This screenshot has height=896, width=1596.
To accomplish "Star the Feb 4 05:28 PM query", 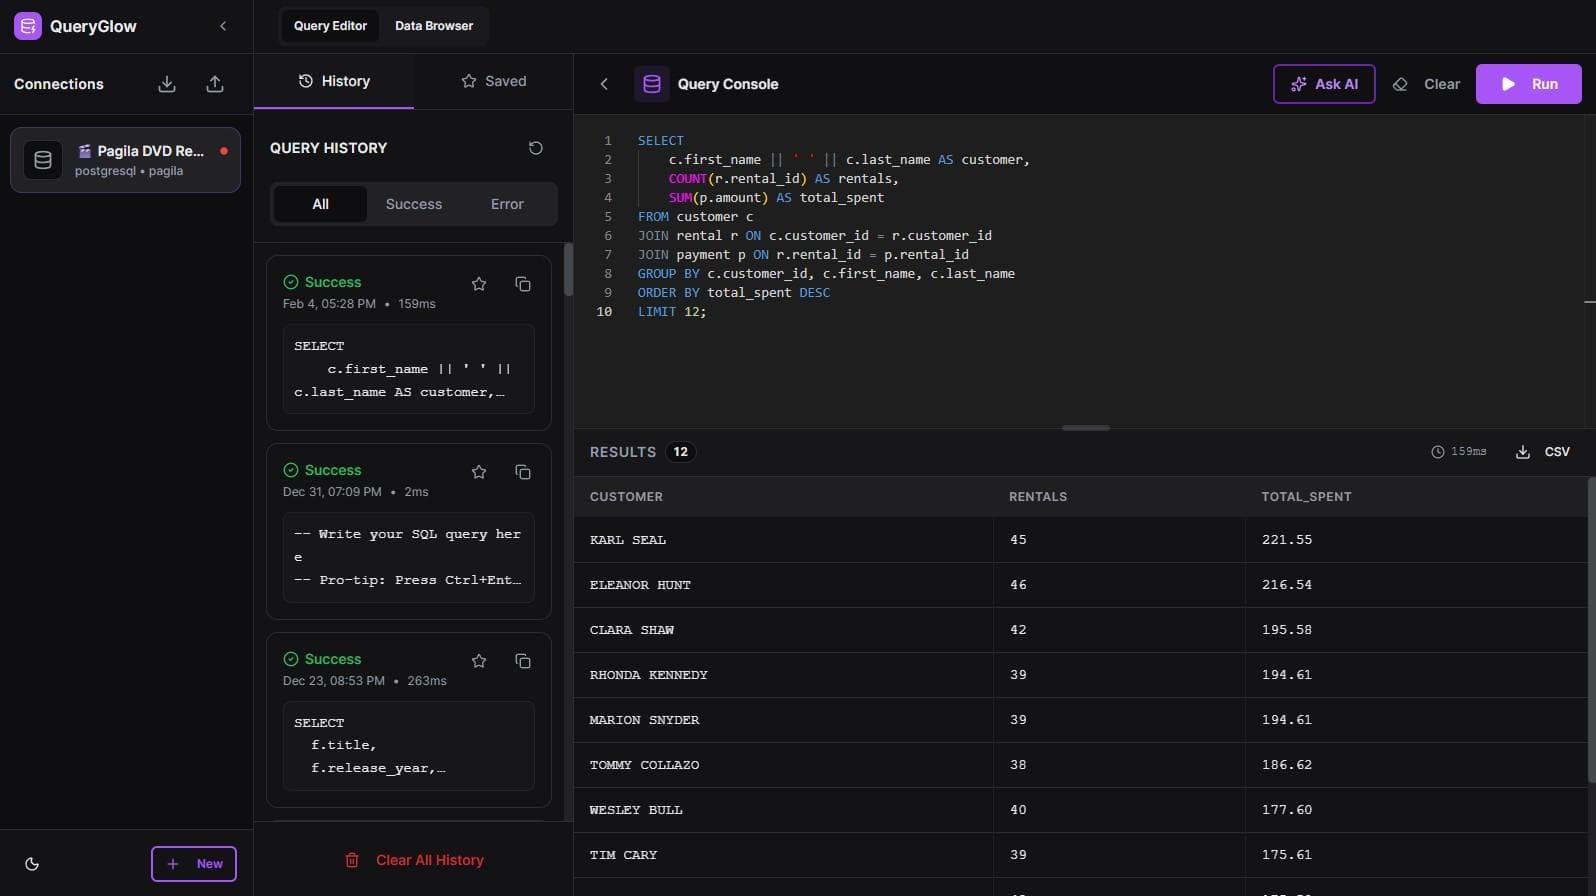I will 479,284.
